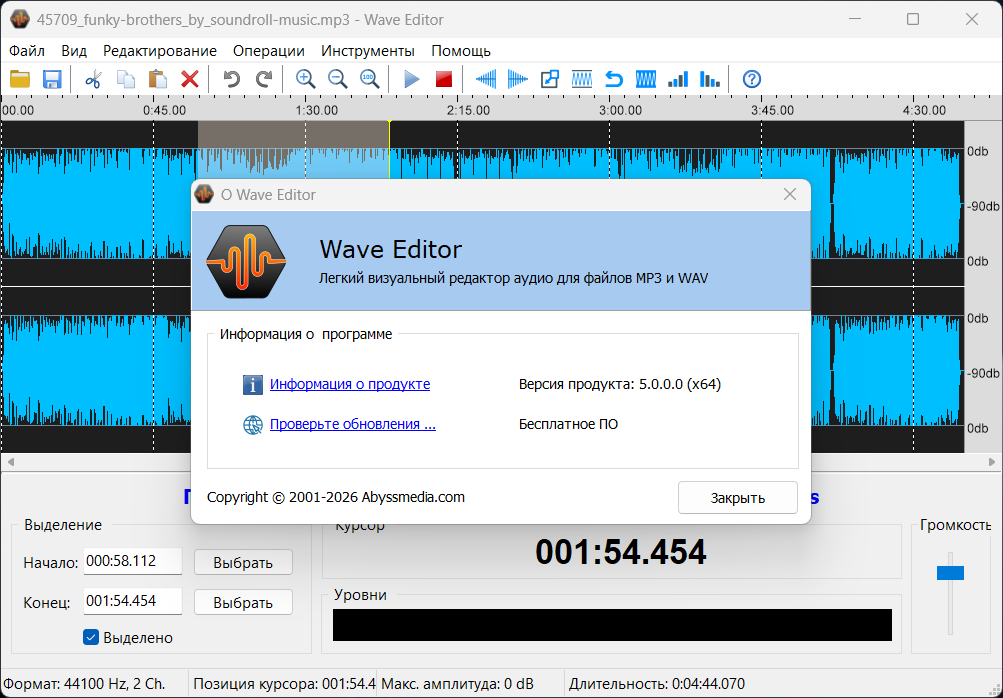1003x698 pixels.
Task: Open the Редактирование menu
Action: (x=160, y=51)
